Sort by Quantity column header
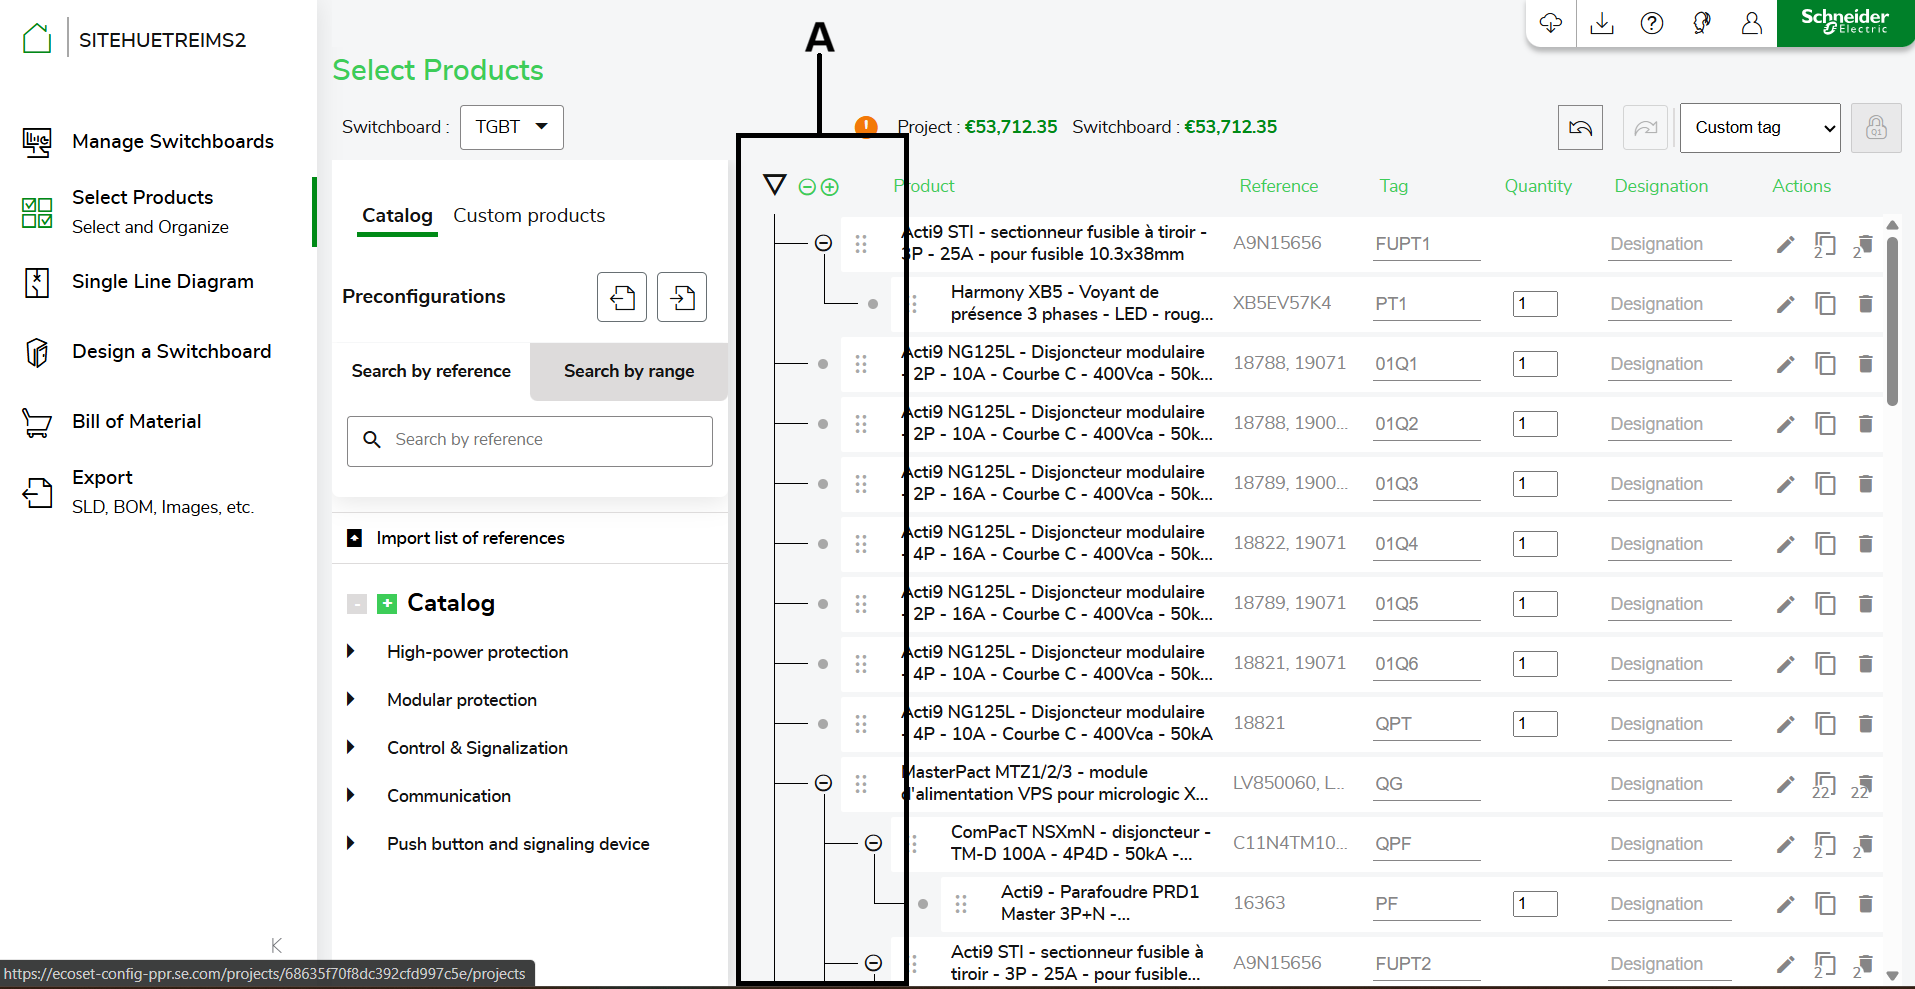Image resolution: width=1915 pixels, height=989 pixels. (1538, 186)
